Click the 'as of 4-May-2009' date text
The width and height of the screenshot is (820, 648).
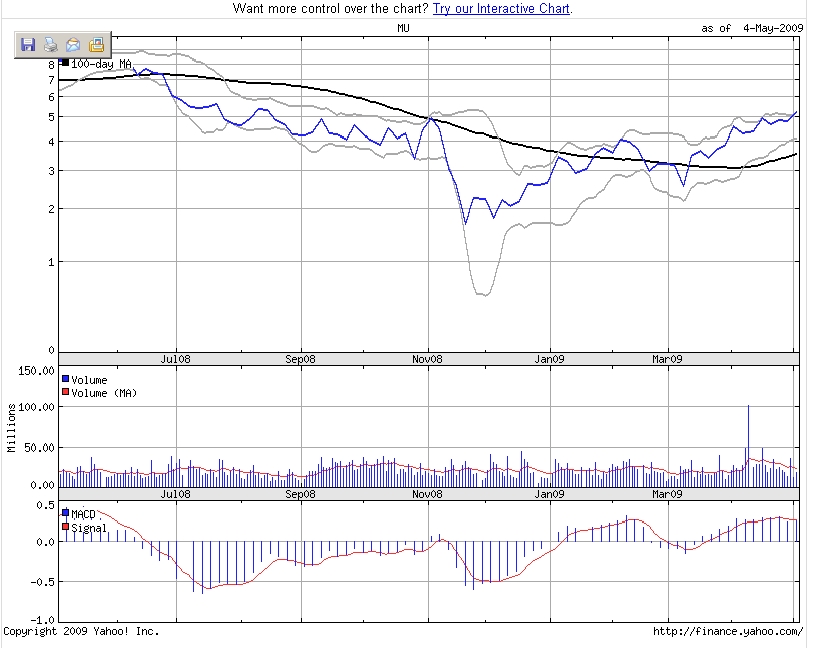[x=752, y=28]
